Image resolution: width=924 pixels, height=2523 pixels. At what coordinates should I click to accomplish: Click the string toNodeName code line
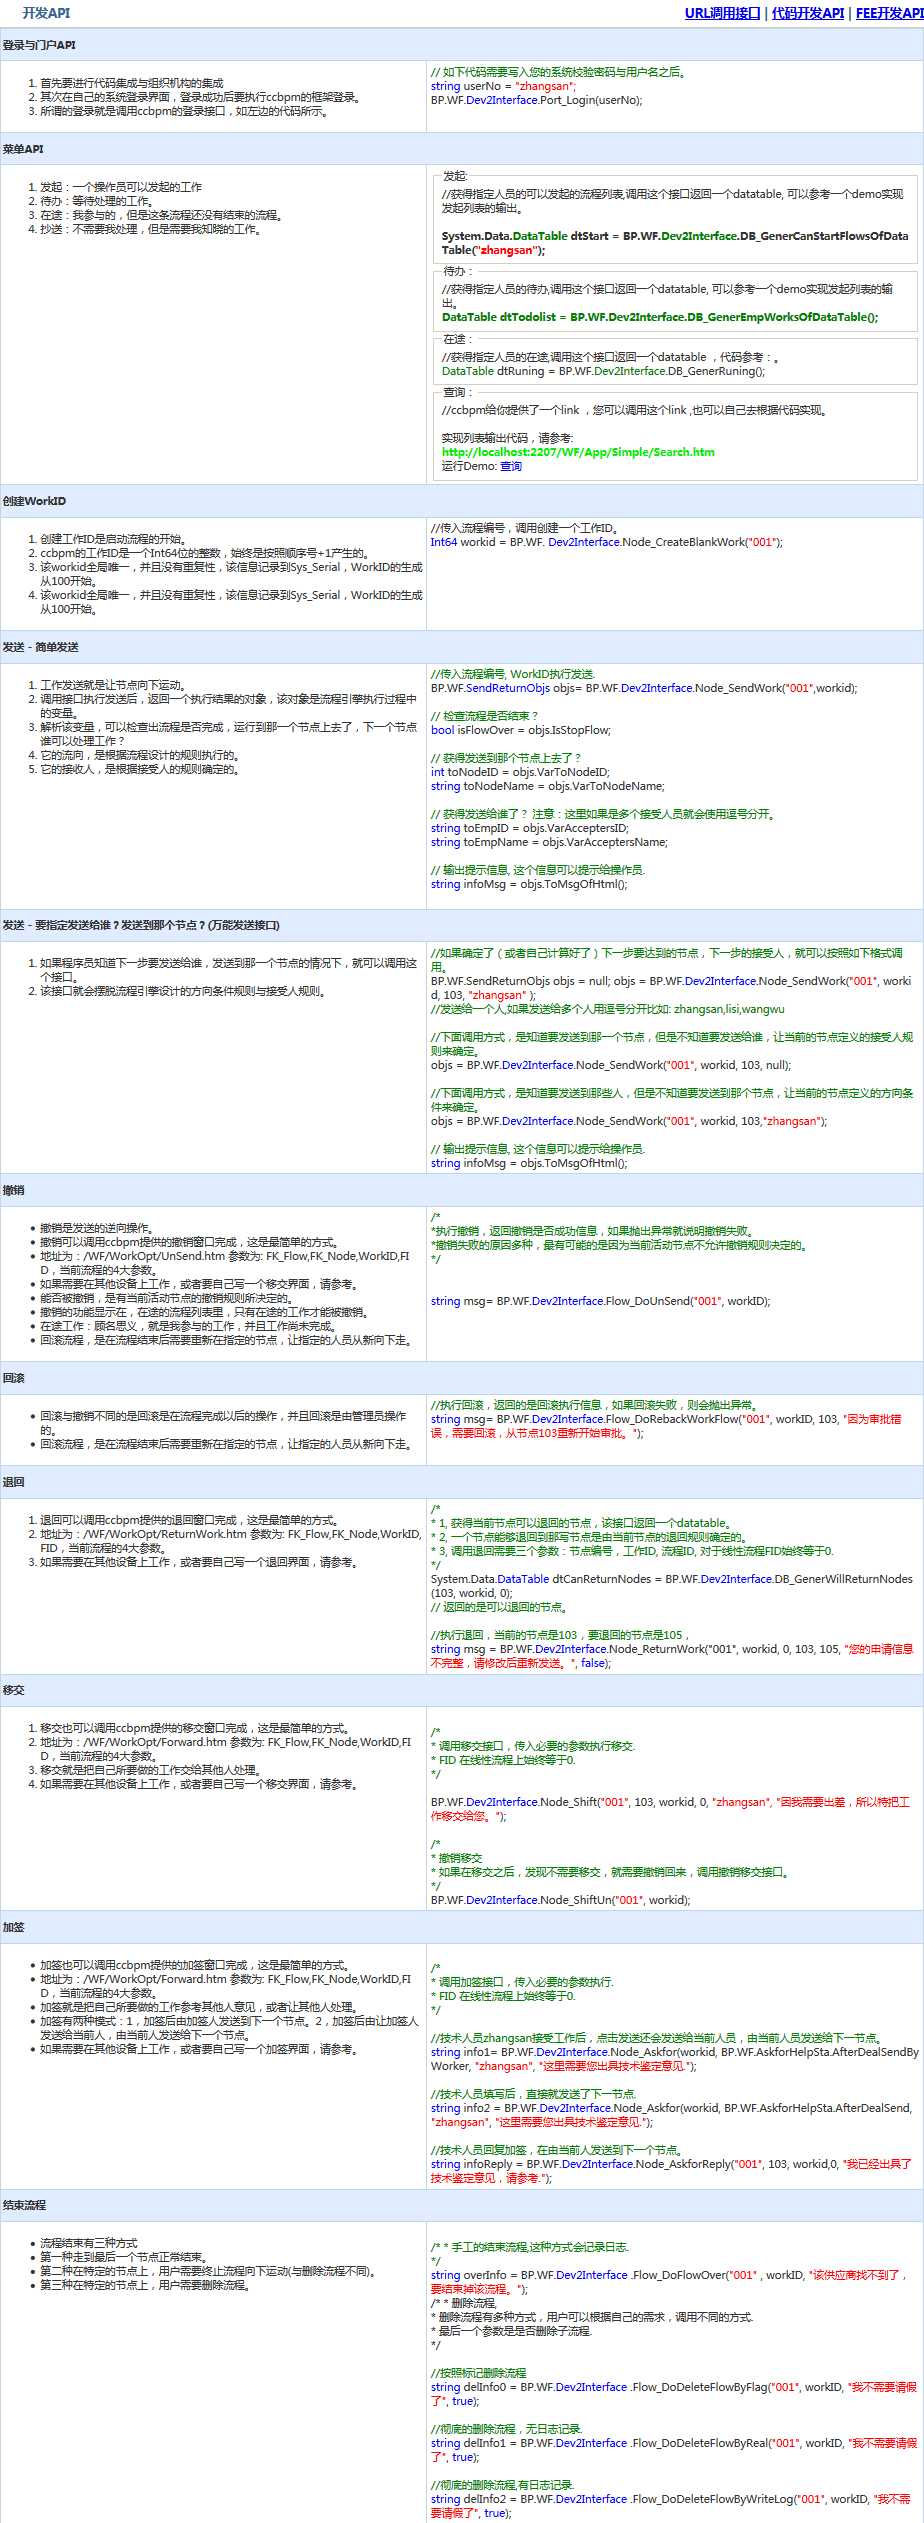tap(548, 786)
